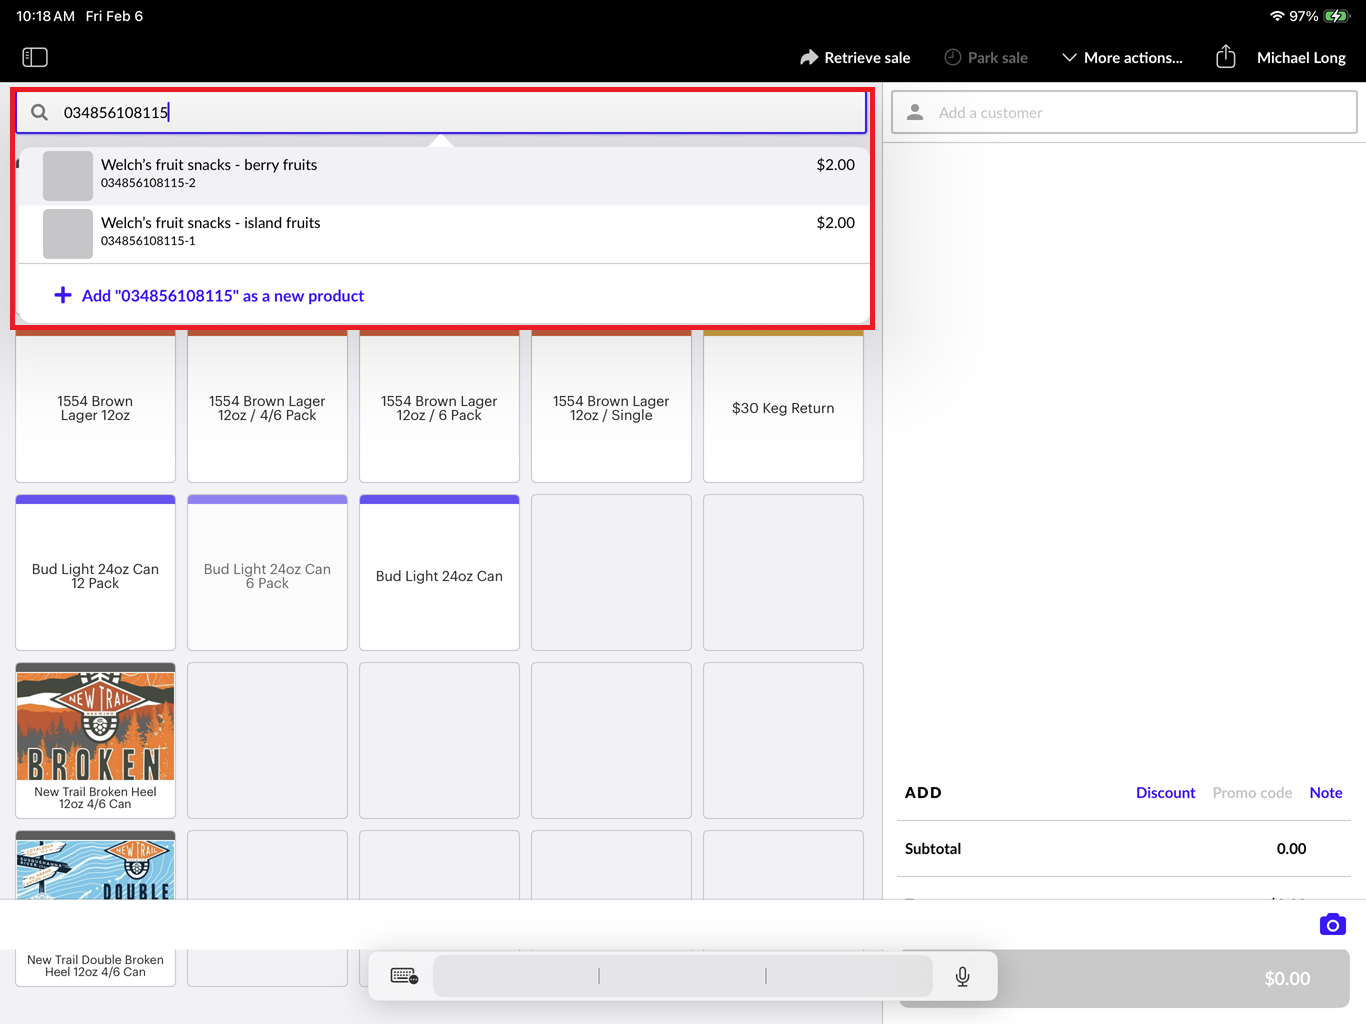This screenshot has height=1024, width=1366.
Task: Select the $30 Keg Return tile
Action: coord(783,407)
